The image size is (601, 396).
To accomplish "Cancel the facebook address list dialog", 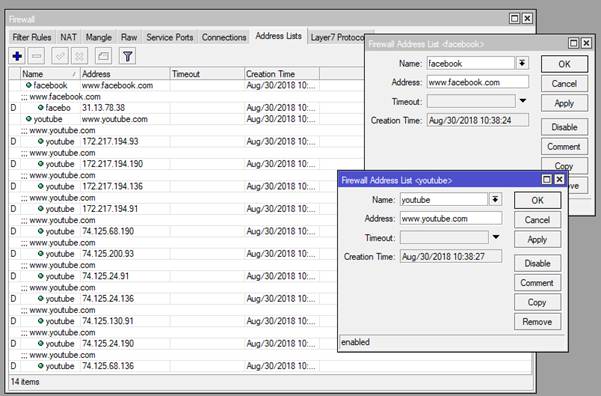I will 564,84.
